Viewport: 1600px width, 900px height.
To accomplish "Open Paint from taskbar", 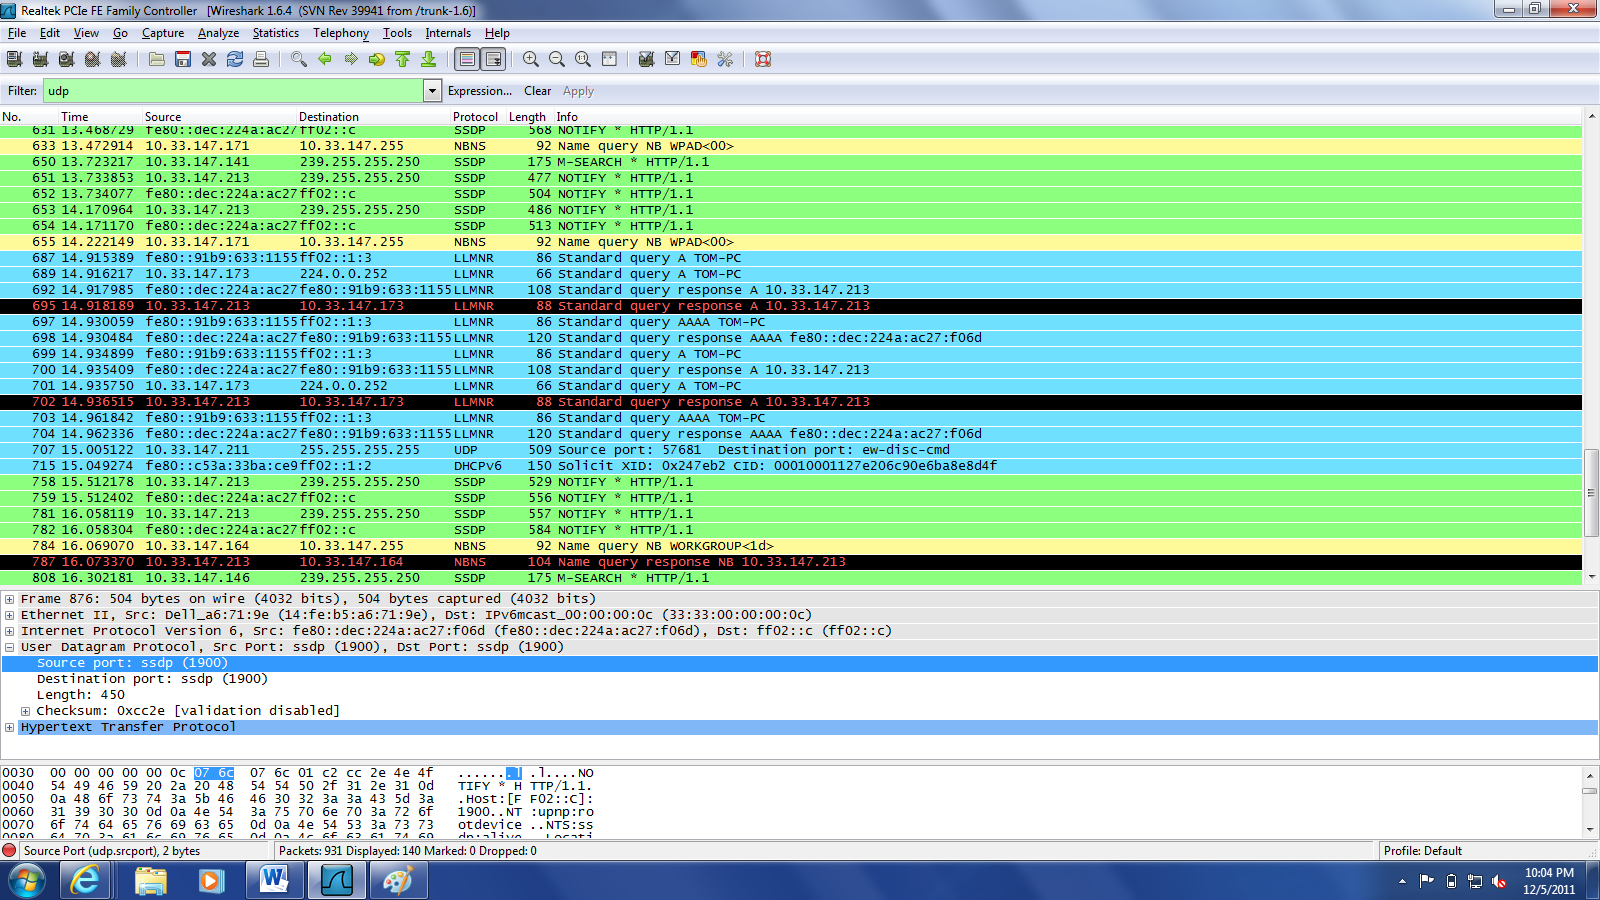I will pos(398,881).
